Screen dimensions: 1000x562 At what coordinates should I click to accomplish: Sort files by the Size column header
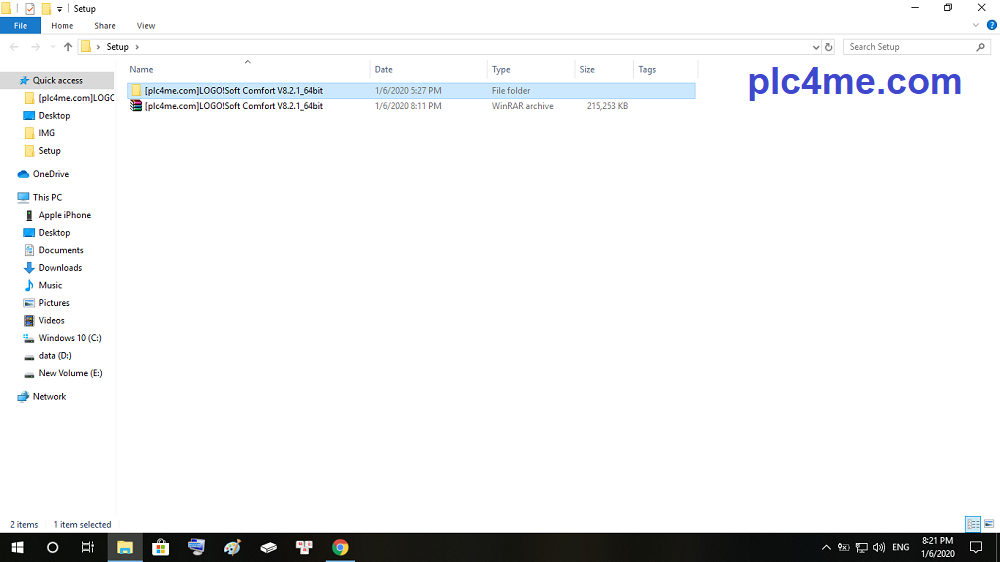[x=587, y=70]
